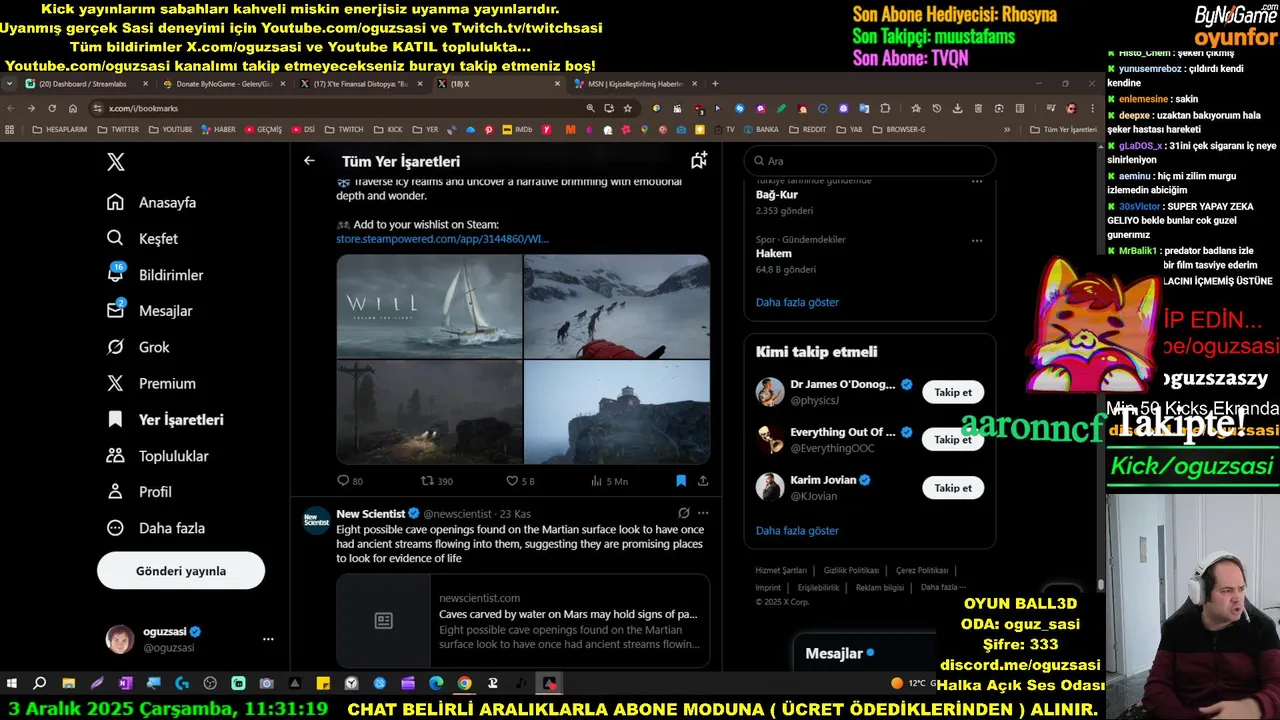
Task: Click the Gönderi yayınla button
Action: (181, 571)
